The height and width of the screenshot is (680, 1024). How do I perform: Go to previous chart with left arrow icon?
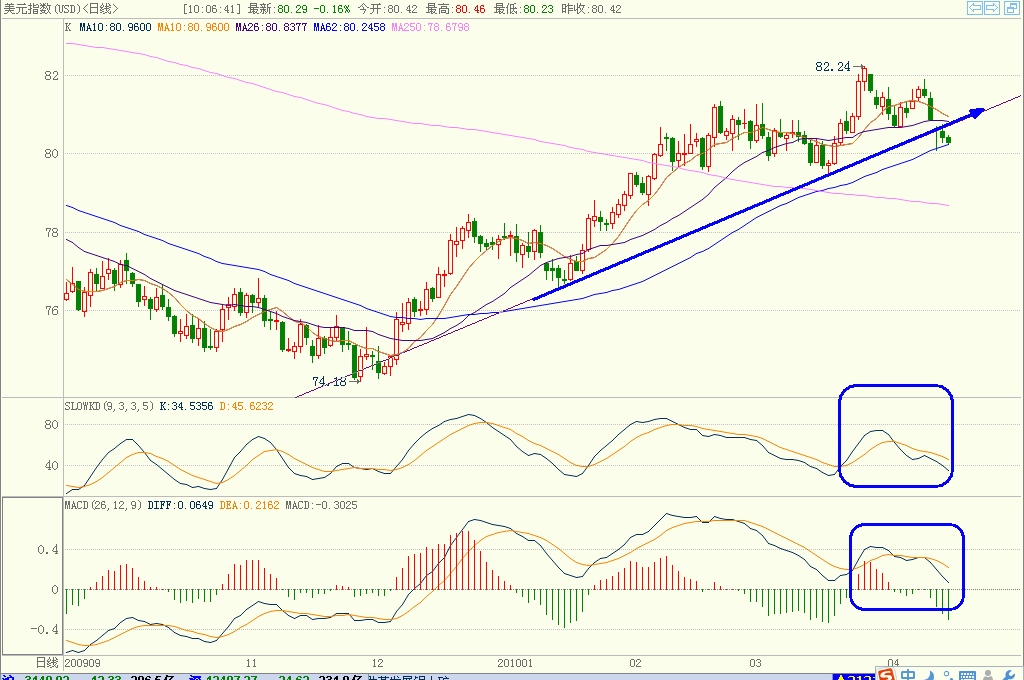(974, 8)
